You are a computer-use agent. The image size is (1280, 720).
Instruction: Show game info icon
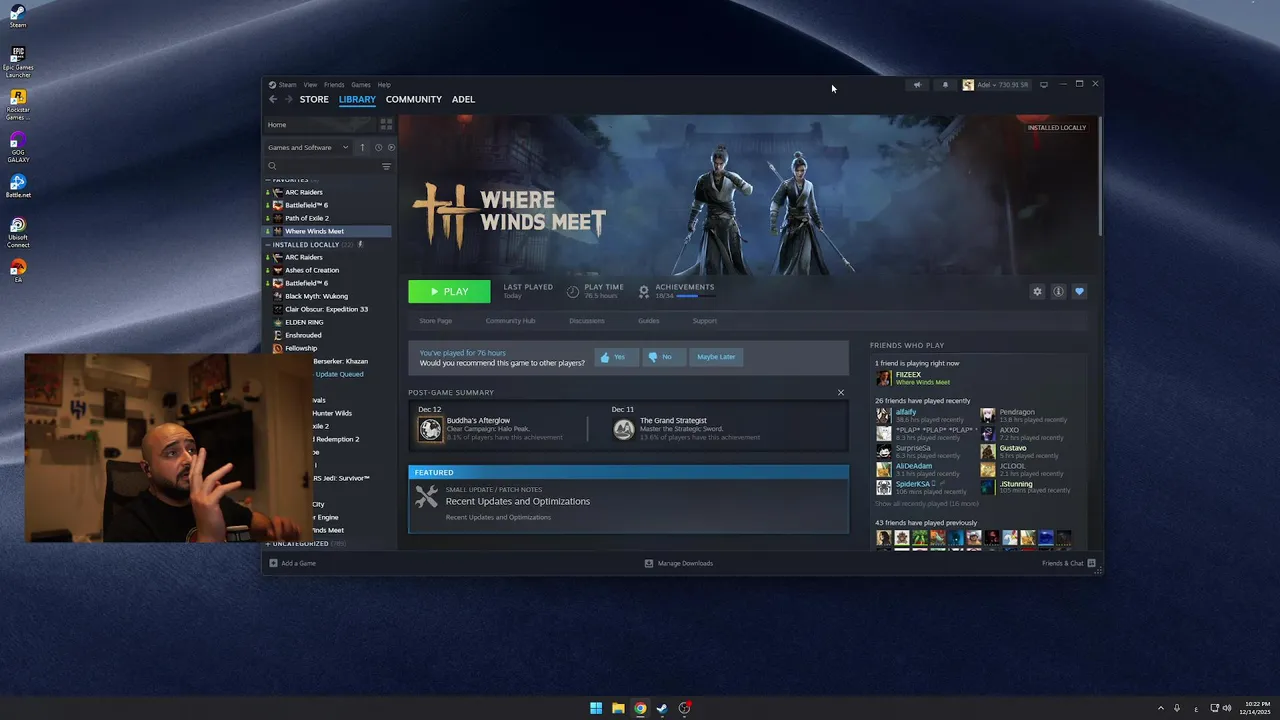[1058, 291]
